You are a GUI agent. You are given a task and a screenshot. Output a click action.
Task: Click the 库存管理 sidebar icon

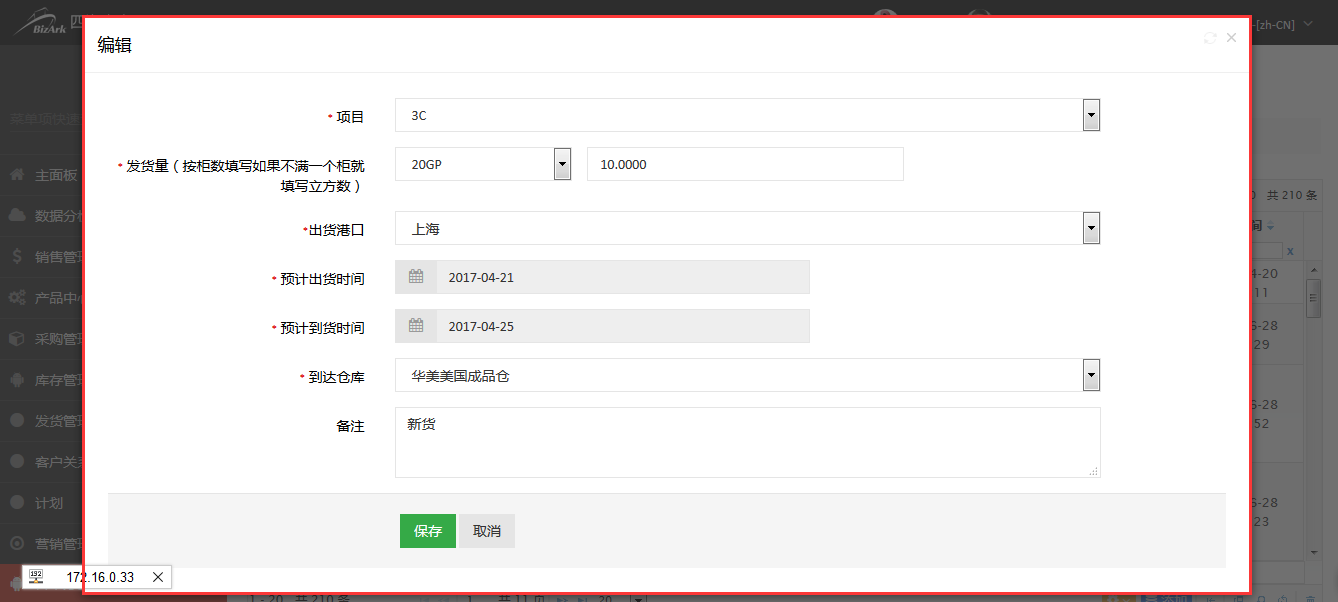(17, 380)
